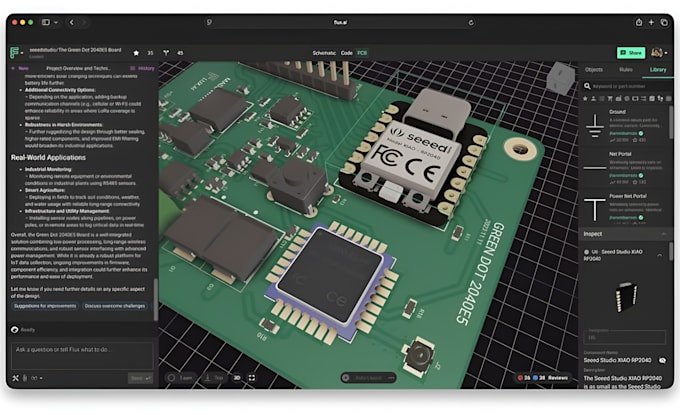The height and width of the screenshot is (415, 680).
Task: Click the Safari share icon
Action: pyautogui.click(x=639, y=22)
